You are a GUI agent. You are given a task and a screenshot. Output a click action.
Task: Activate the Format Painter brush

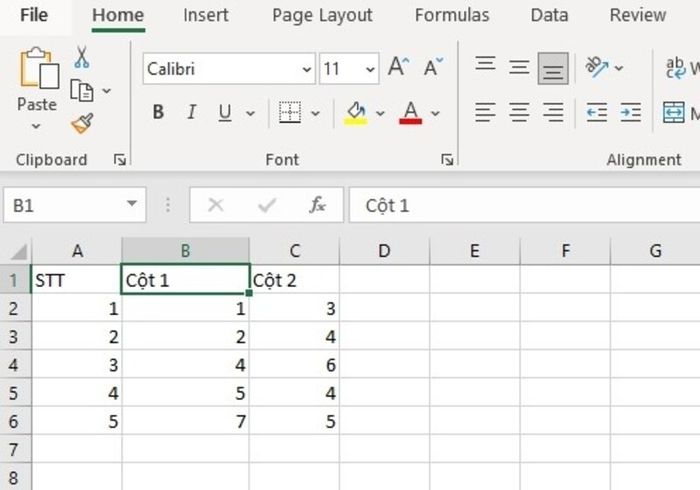pyautogui.click(x=83, y=123)
